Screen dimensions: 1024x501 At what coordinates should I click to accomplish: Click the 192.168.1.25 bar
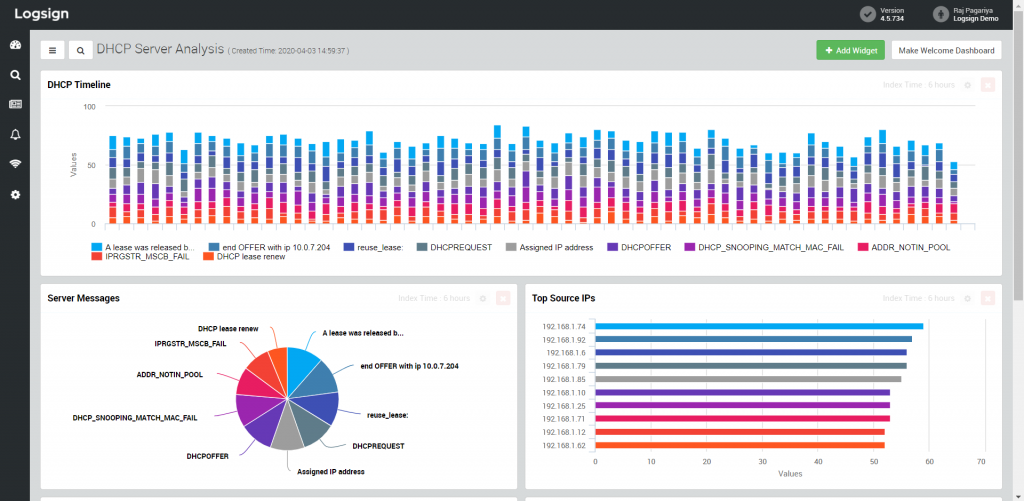(743, 406)
